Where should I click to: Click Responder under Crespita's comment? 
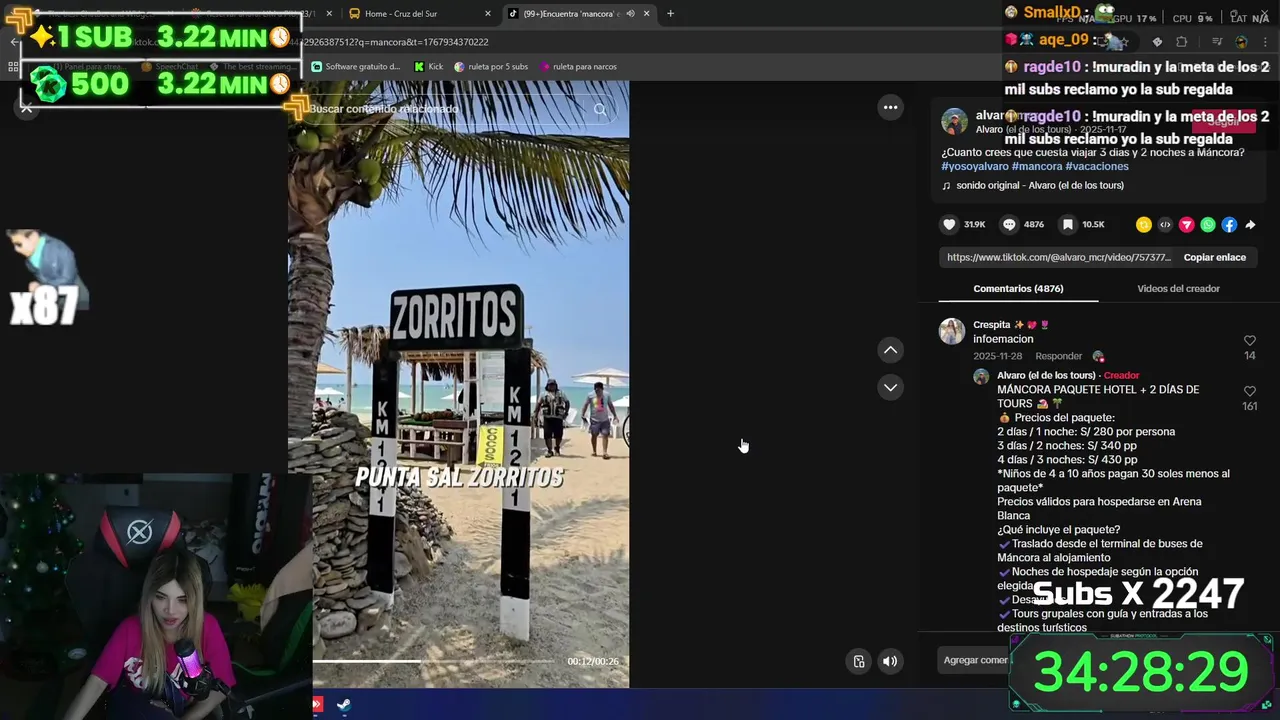tap(1058, 356)
